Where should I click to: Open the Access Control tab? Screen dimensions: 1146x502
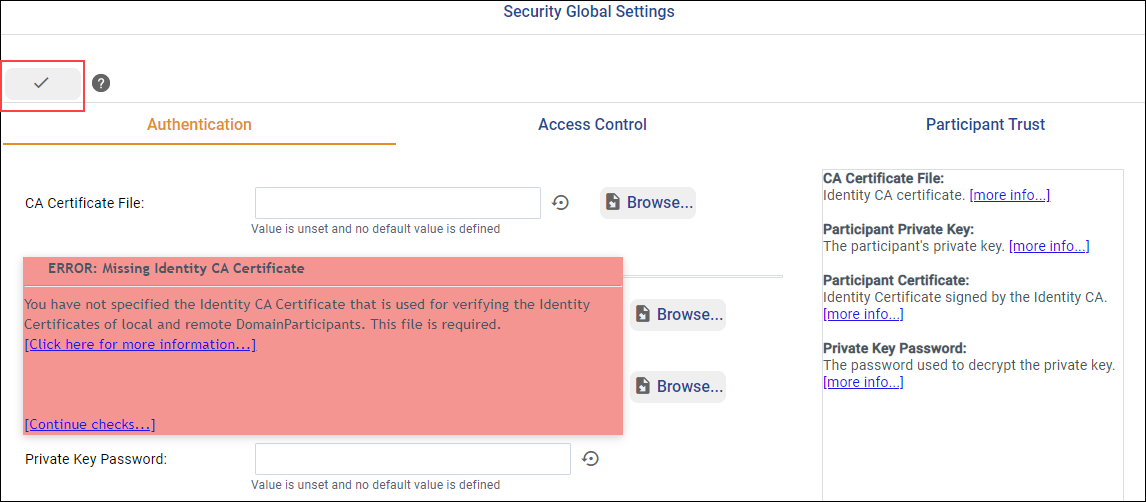[592, 125]
